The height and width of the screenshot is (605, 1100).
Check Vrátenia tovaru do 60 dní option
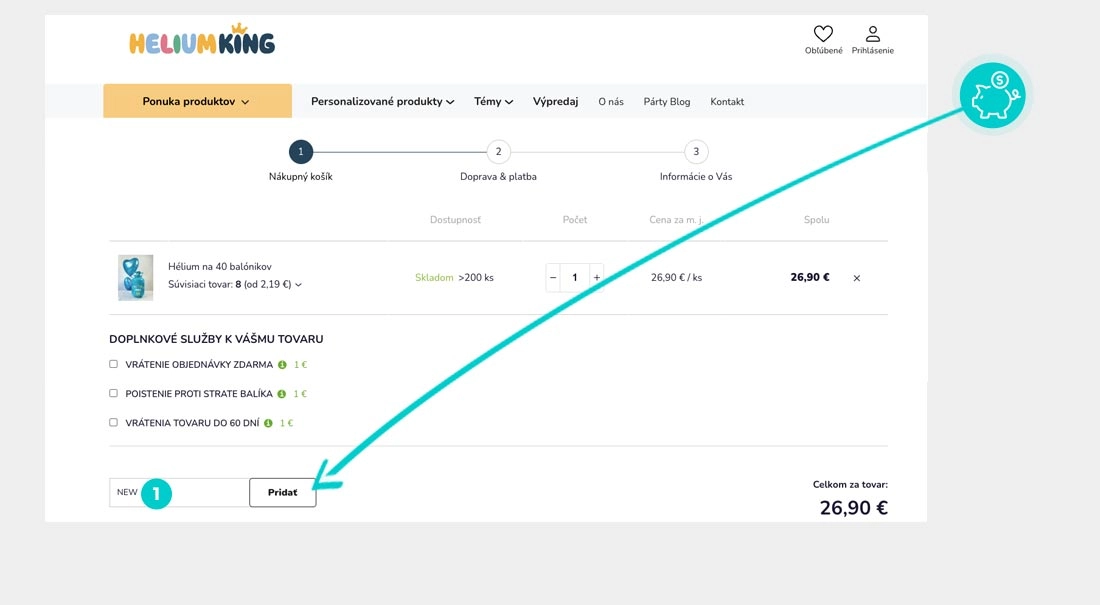point(114,422)
